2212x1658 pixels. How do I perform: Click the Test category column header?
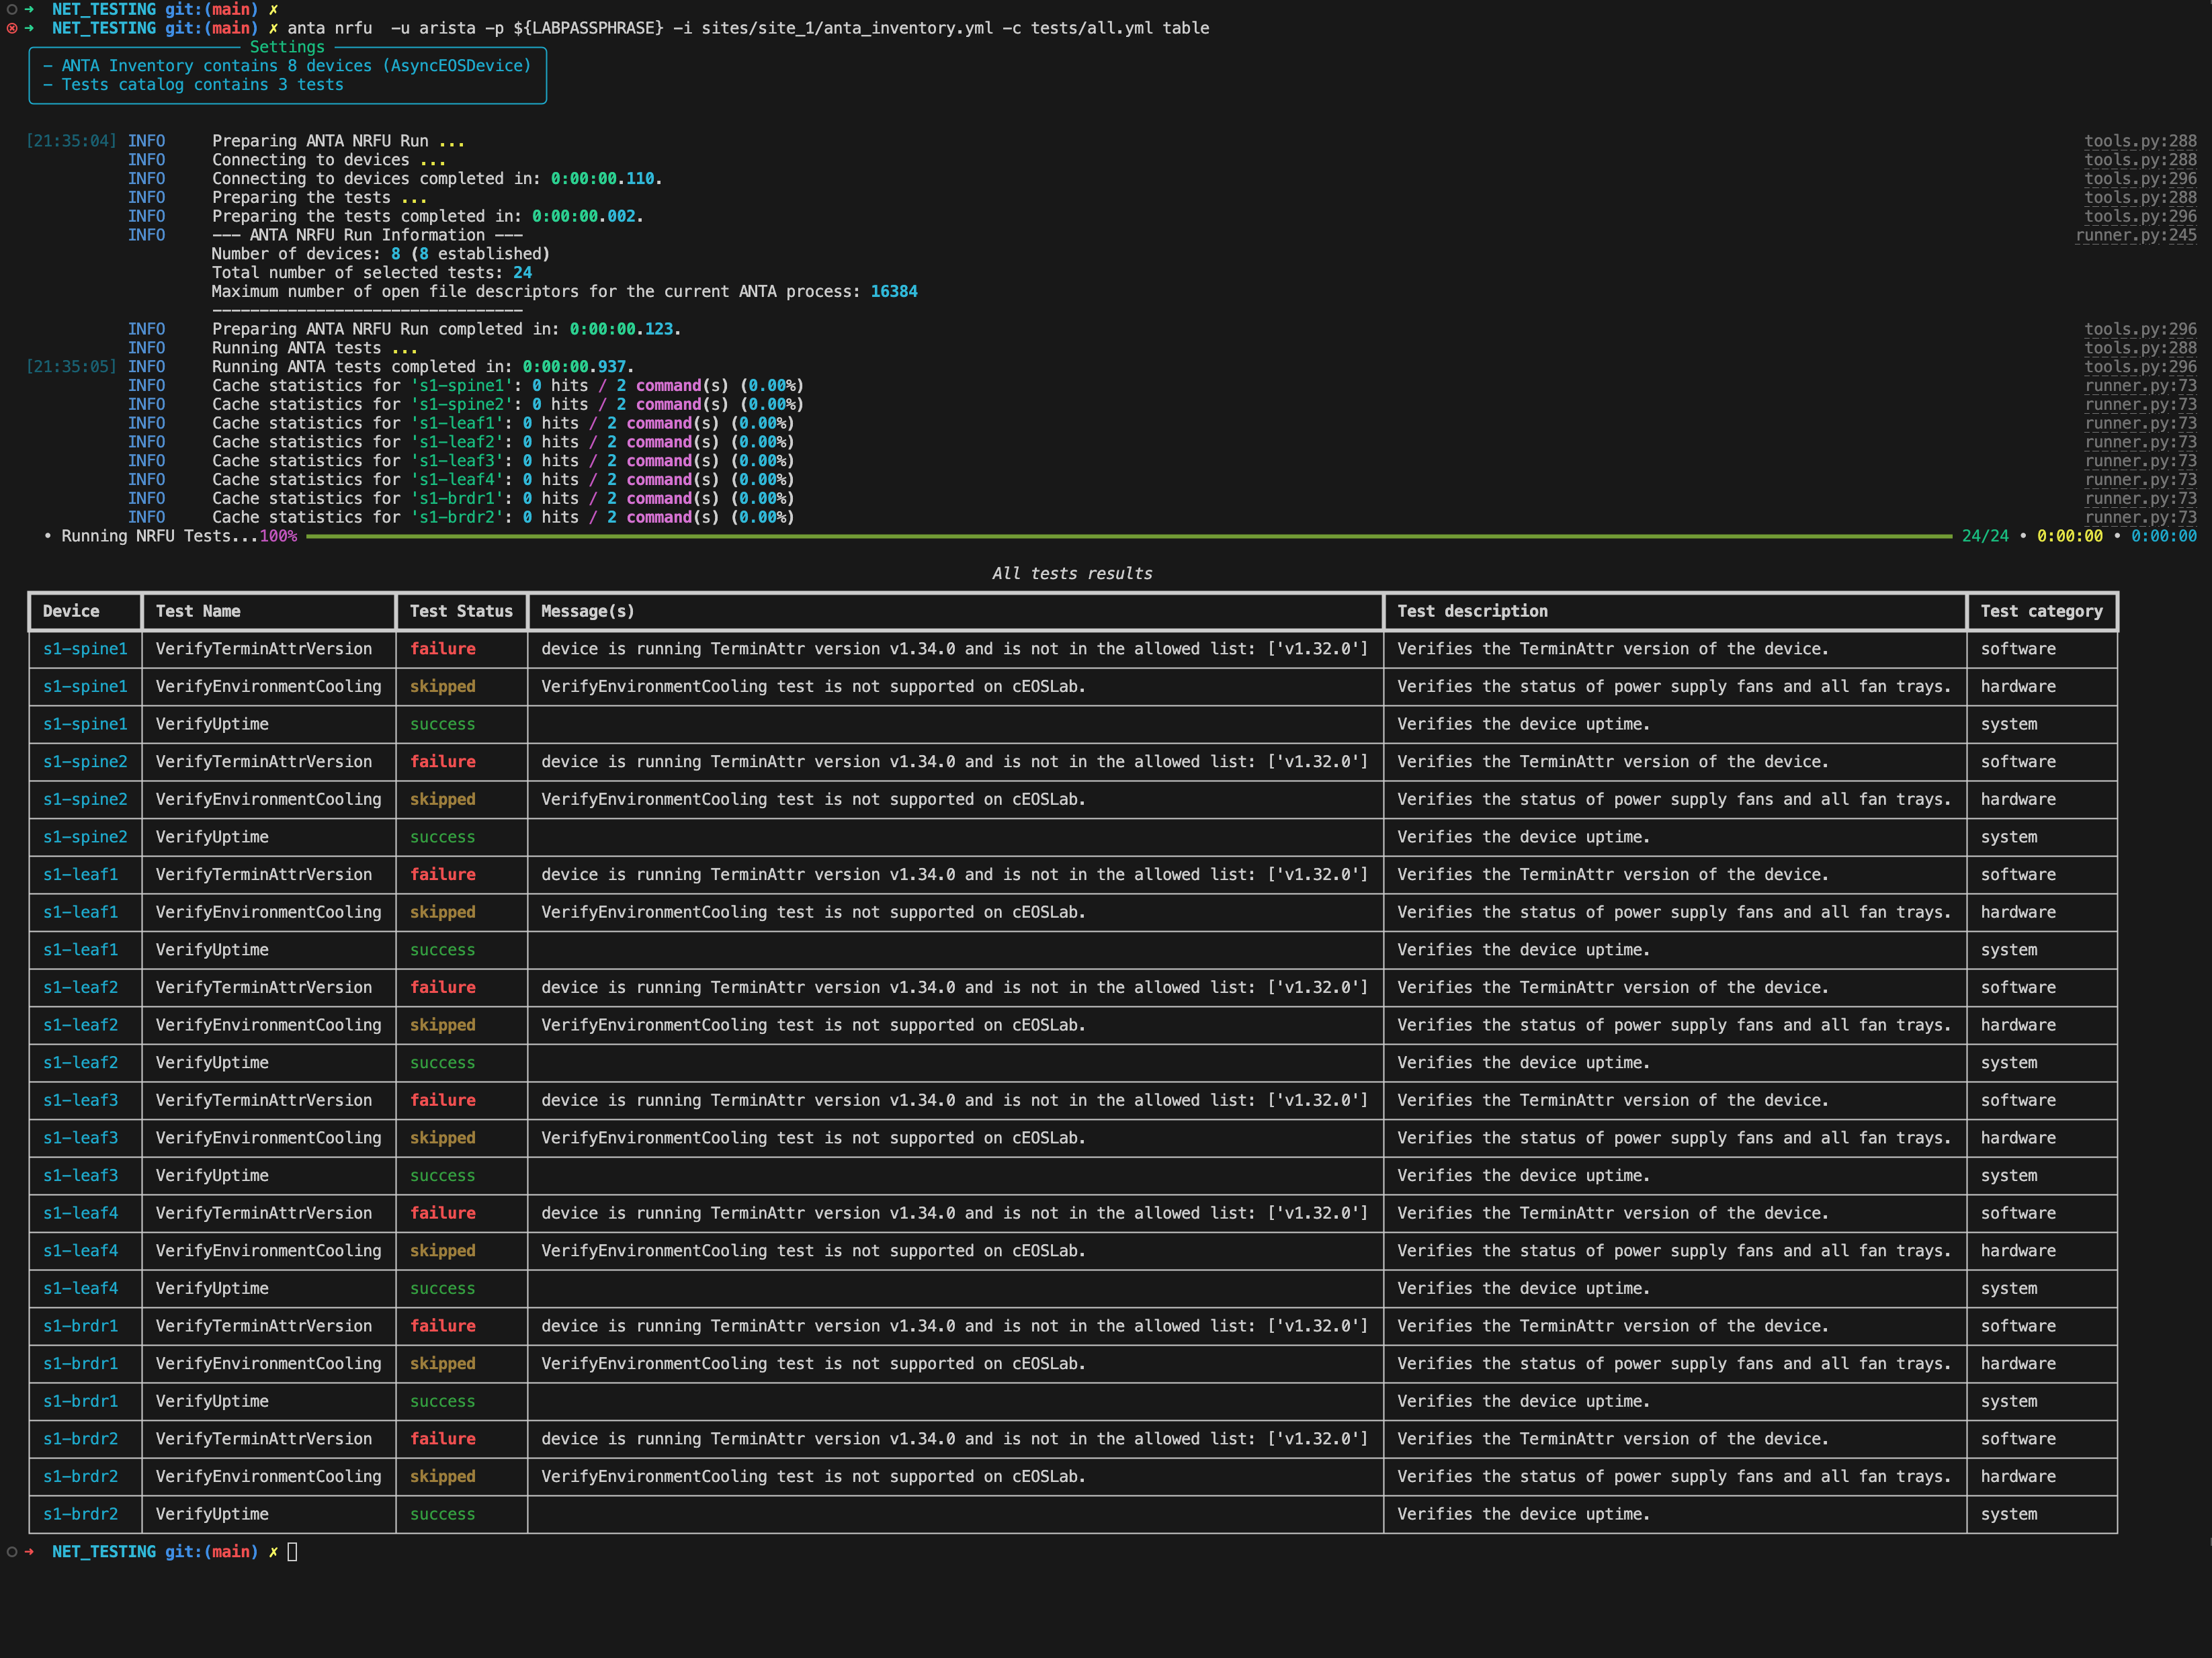(x=2040, y=611)
